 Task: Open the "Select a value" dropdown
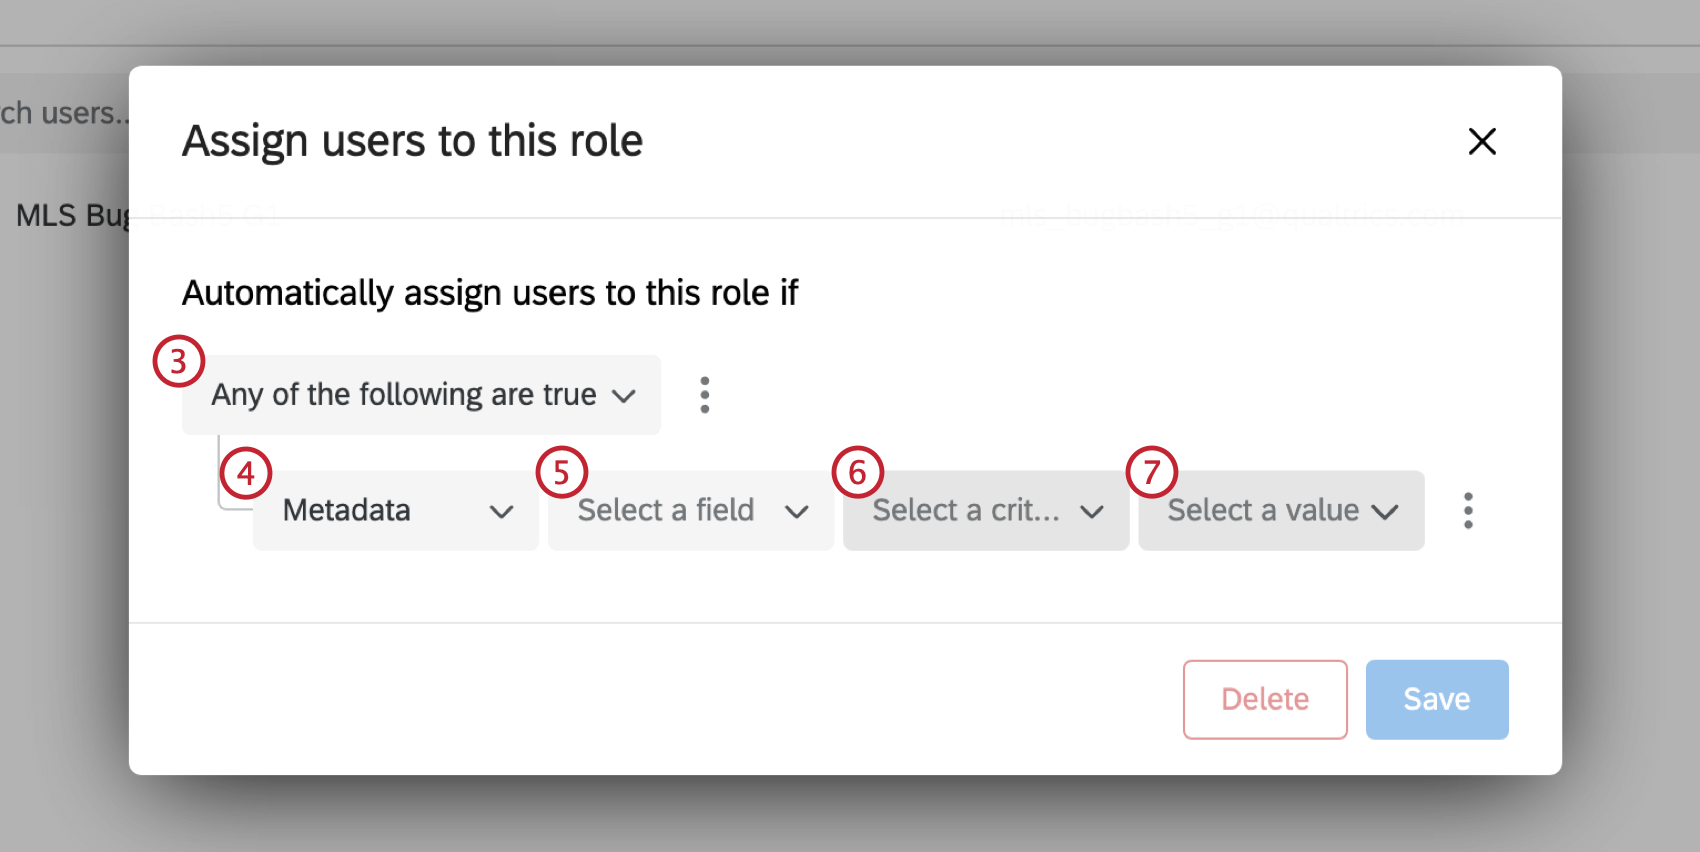point(1281,510)
